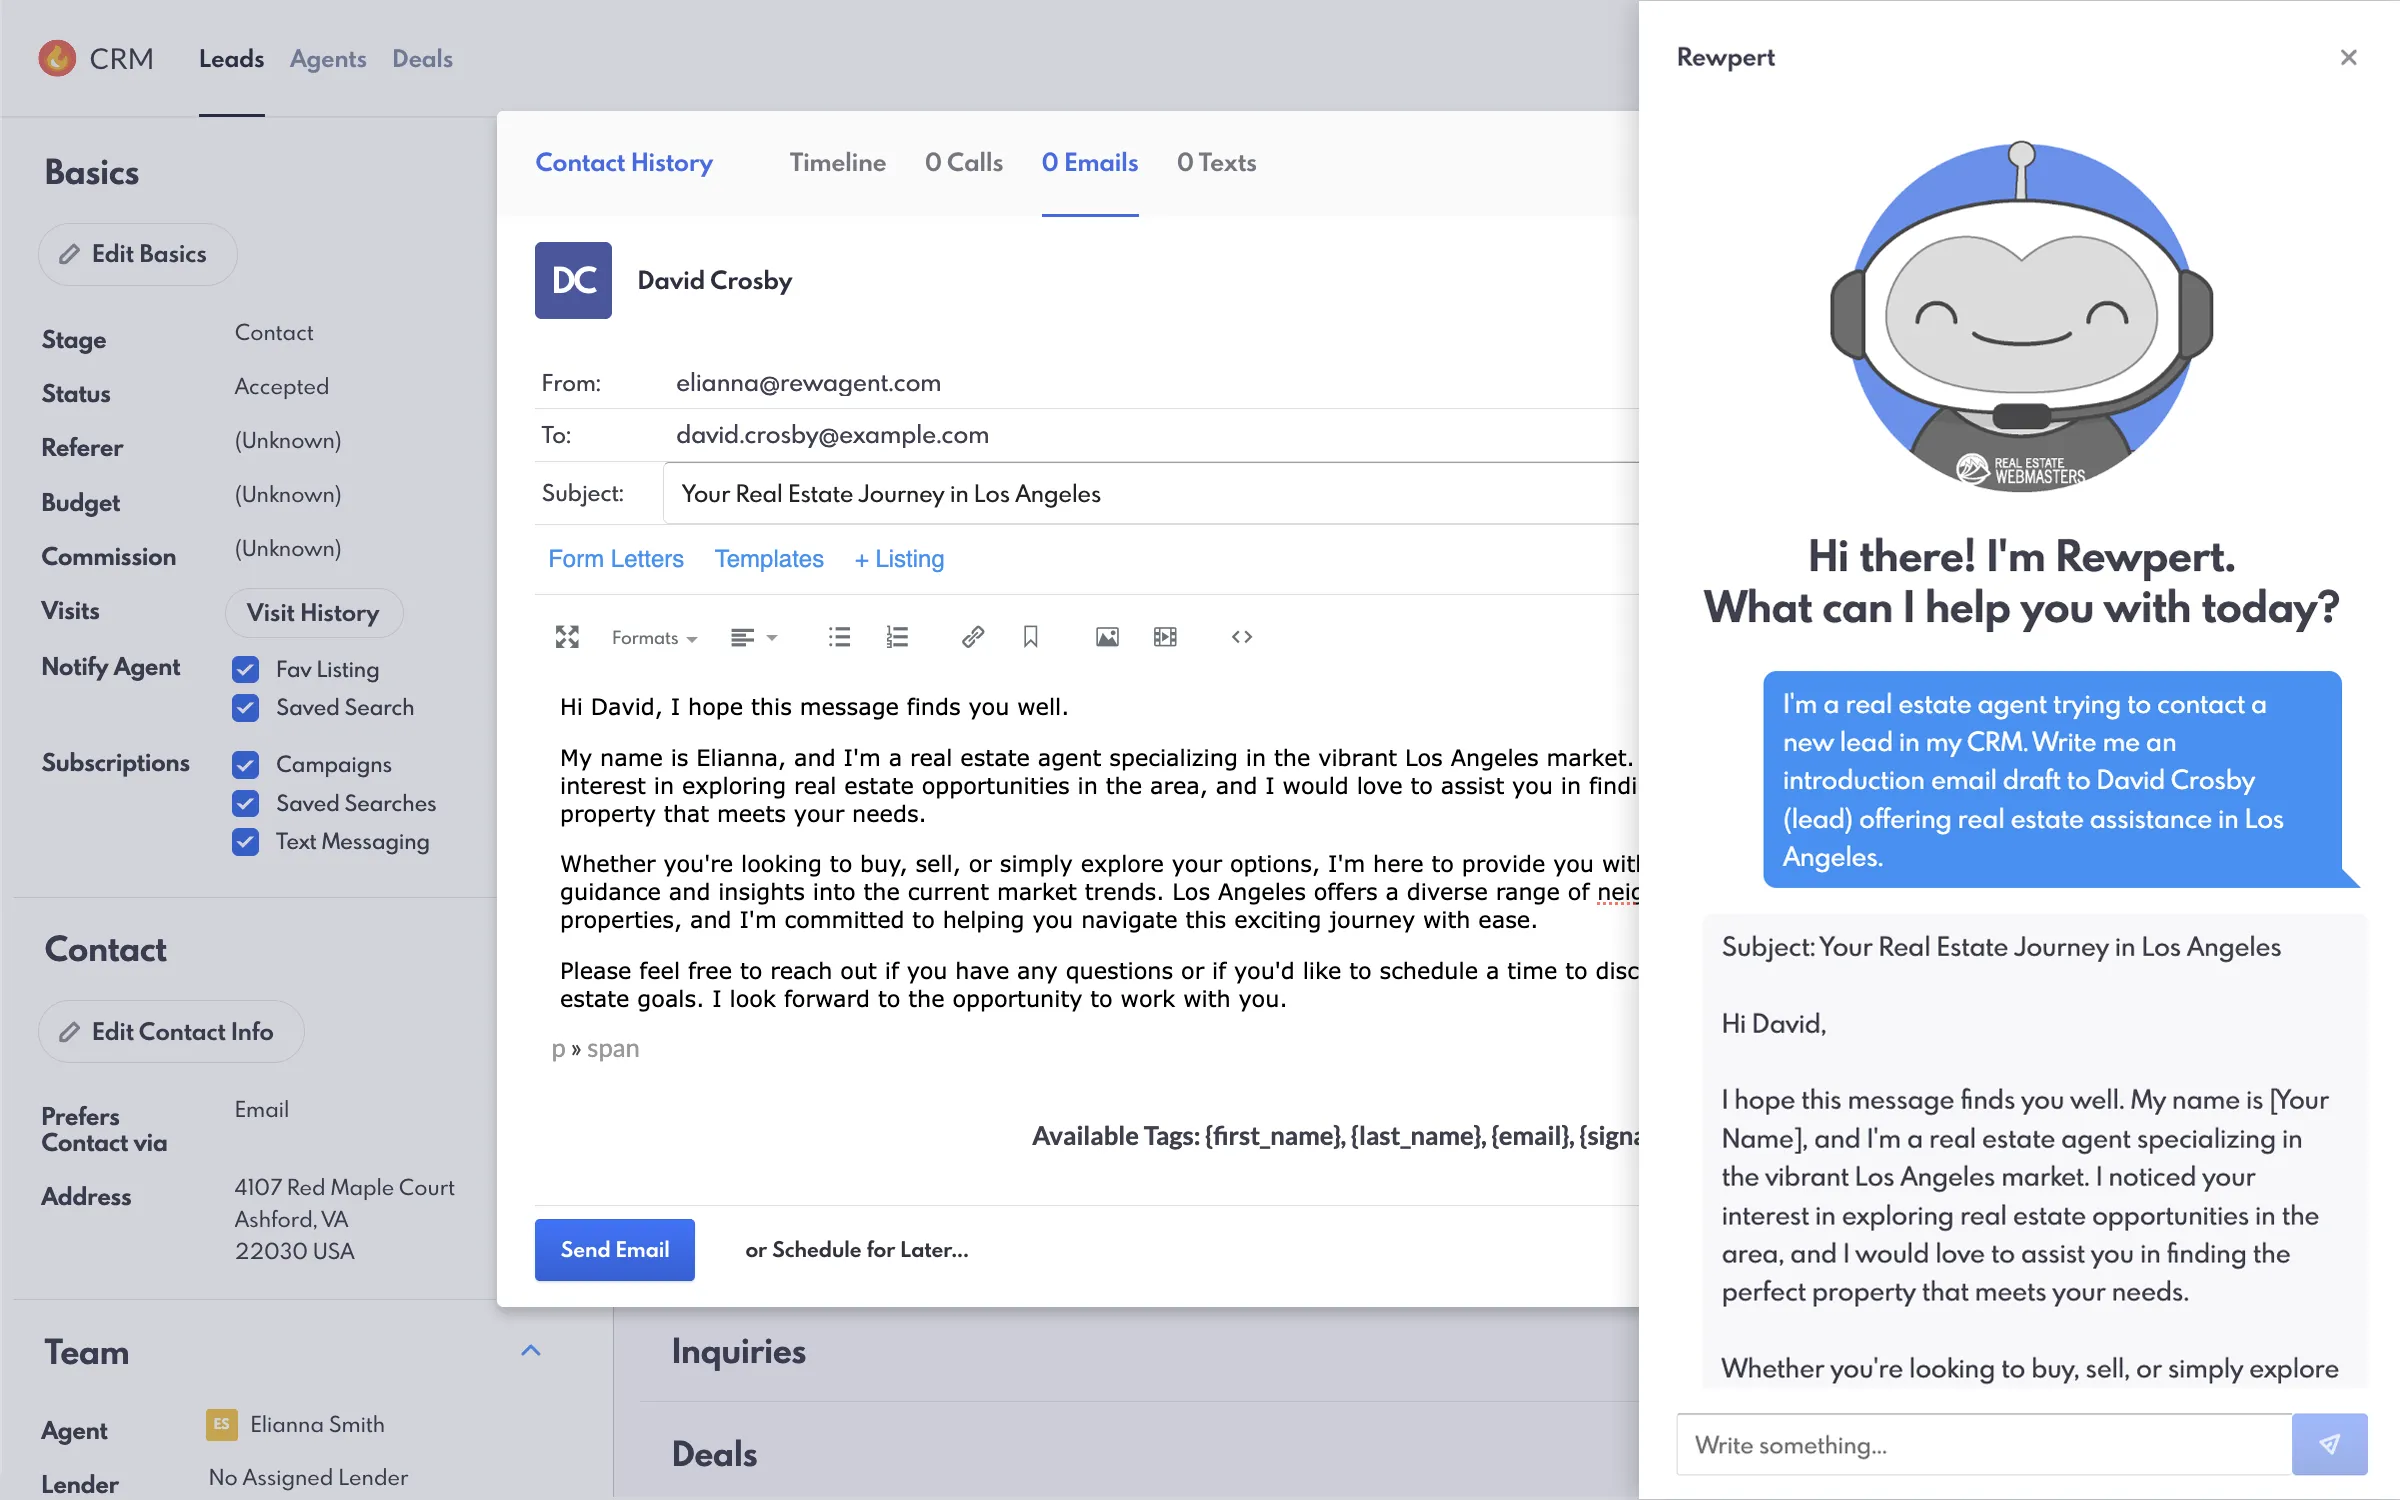The image size is (2400, 1500).
Task: Uncheck Saved Search notify agent checkbox
Action: (245, 708)
